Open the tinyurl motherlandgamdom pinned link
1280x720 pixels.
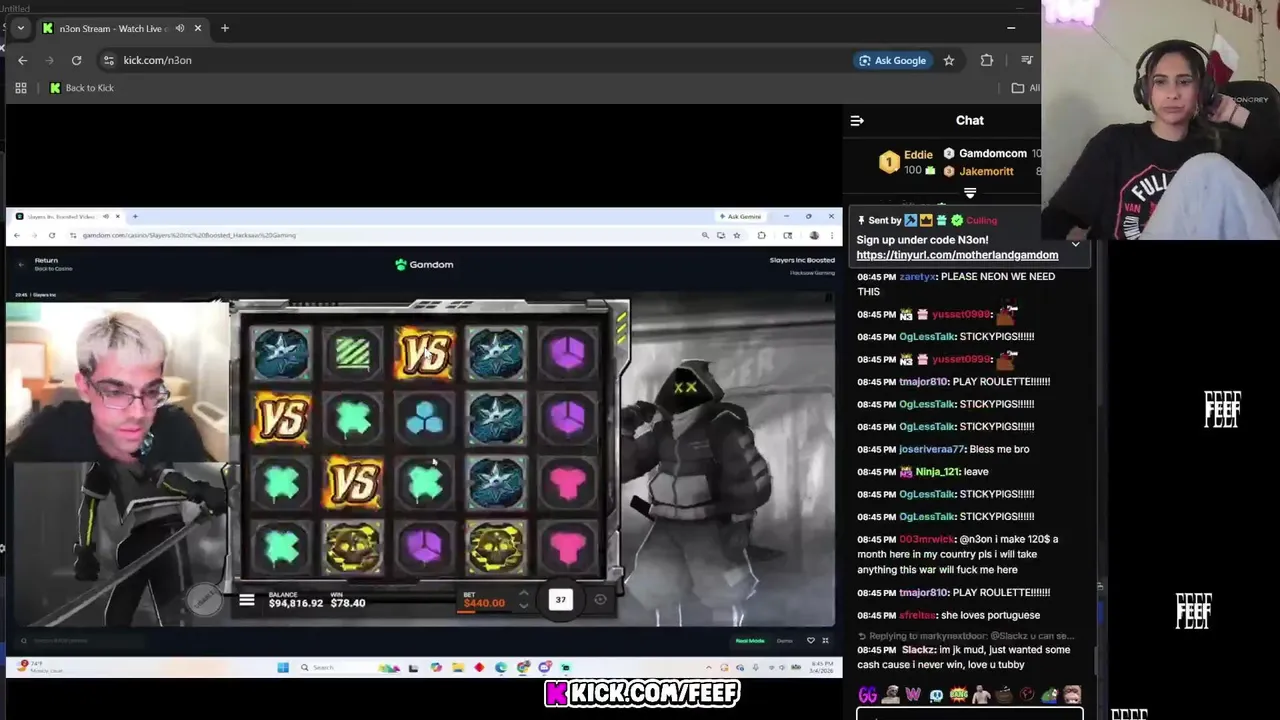pos(957,255)
